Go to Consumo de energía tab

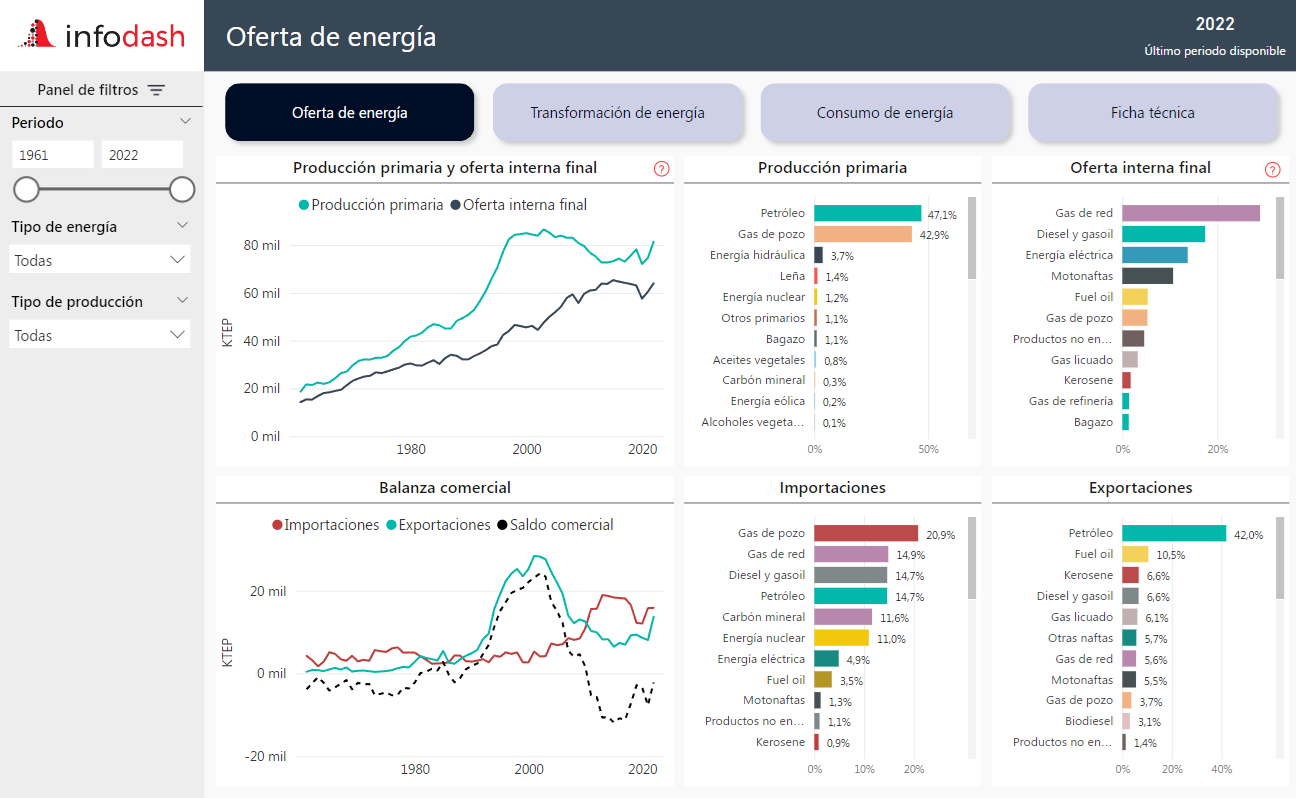click(885, 112)
